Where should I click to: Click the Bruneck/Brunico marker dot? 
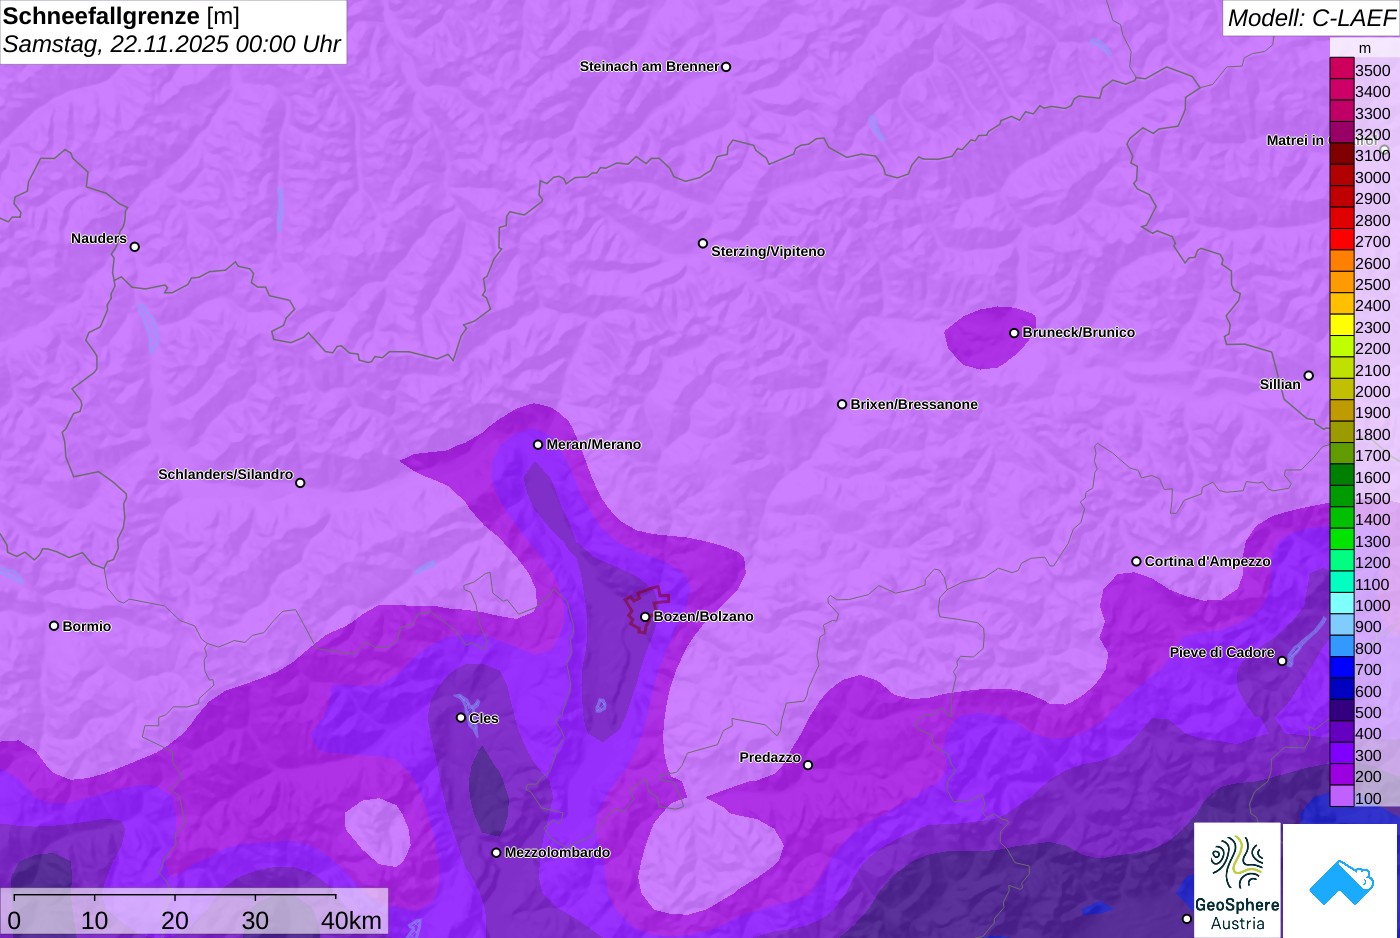(x=1014, y=333)
